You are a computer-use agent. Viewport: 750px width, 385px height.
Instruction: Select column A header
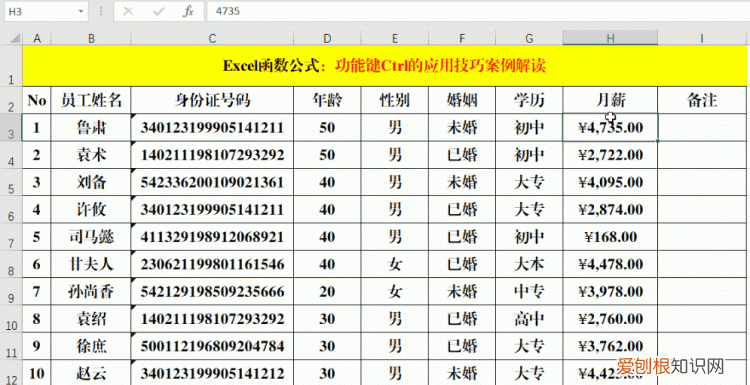pyautogui.click(x=37, y=38)
